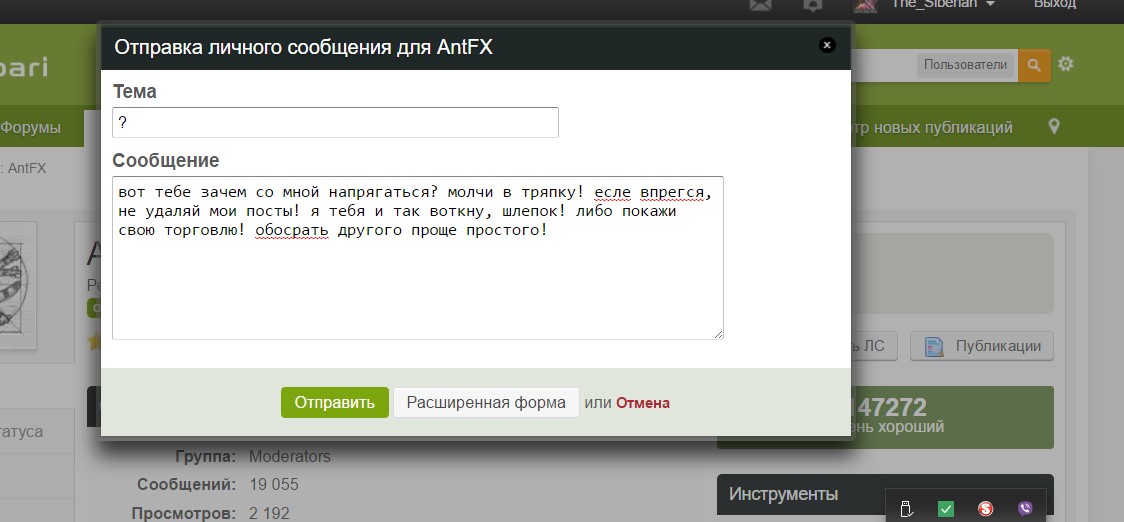Click the Выход logout link

click(x=1054, y=5)
